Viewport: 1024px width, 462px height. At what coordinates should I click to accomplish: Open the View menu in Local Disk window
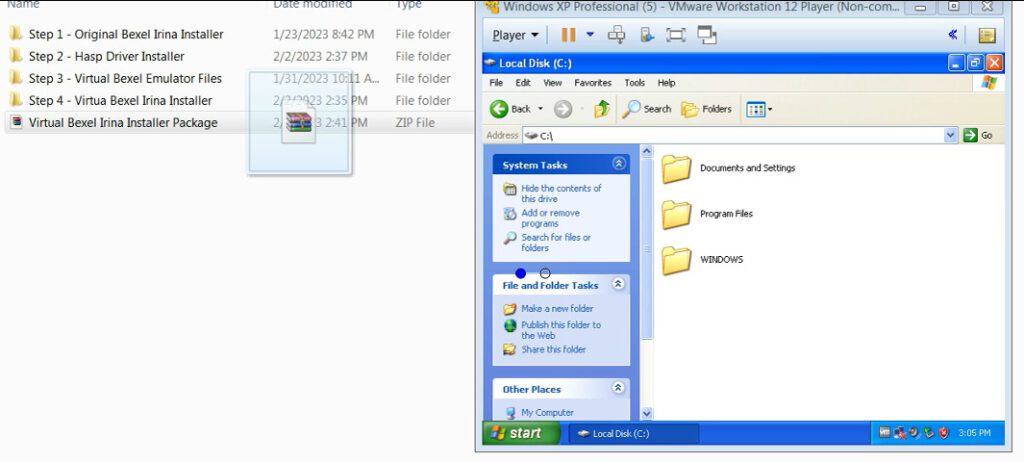tap(552, 83)
